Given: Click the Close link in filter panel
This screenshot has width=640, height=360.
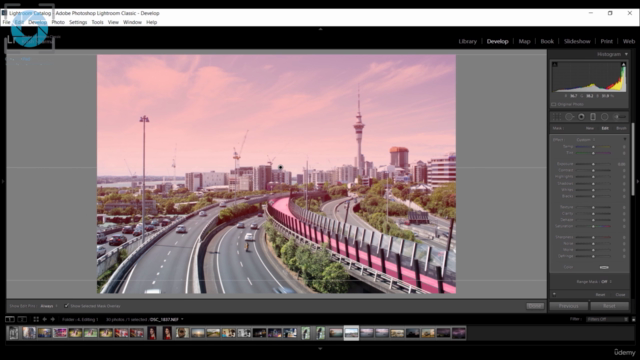Looking at the screenshot, I should [x=620, y=294].
